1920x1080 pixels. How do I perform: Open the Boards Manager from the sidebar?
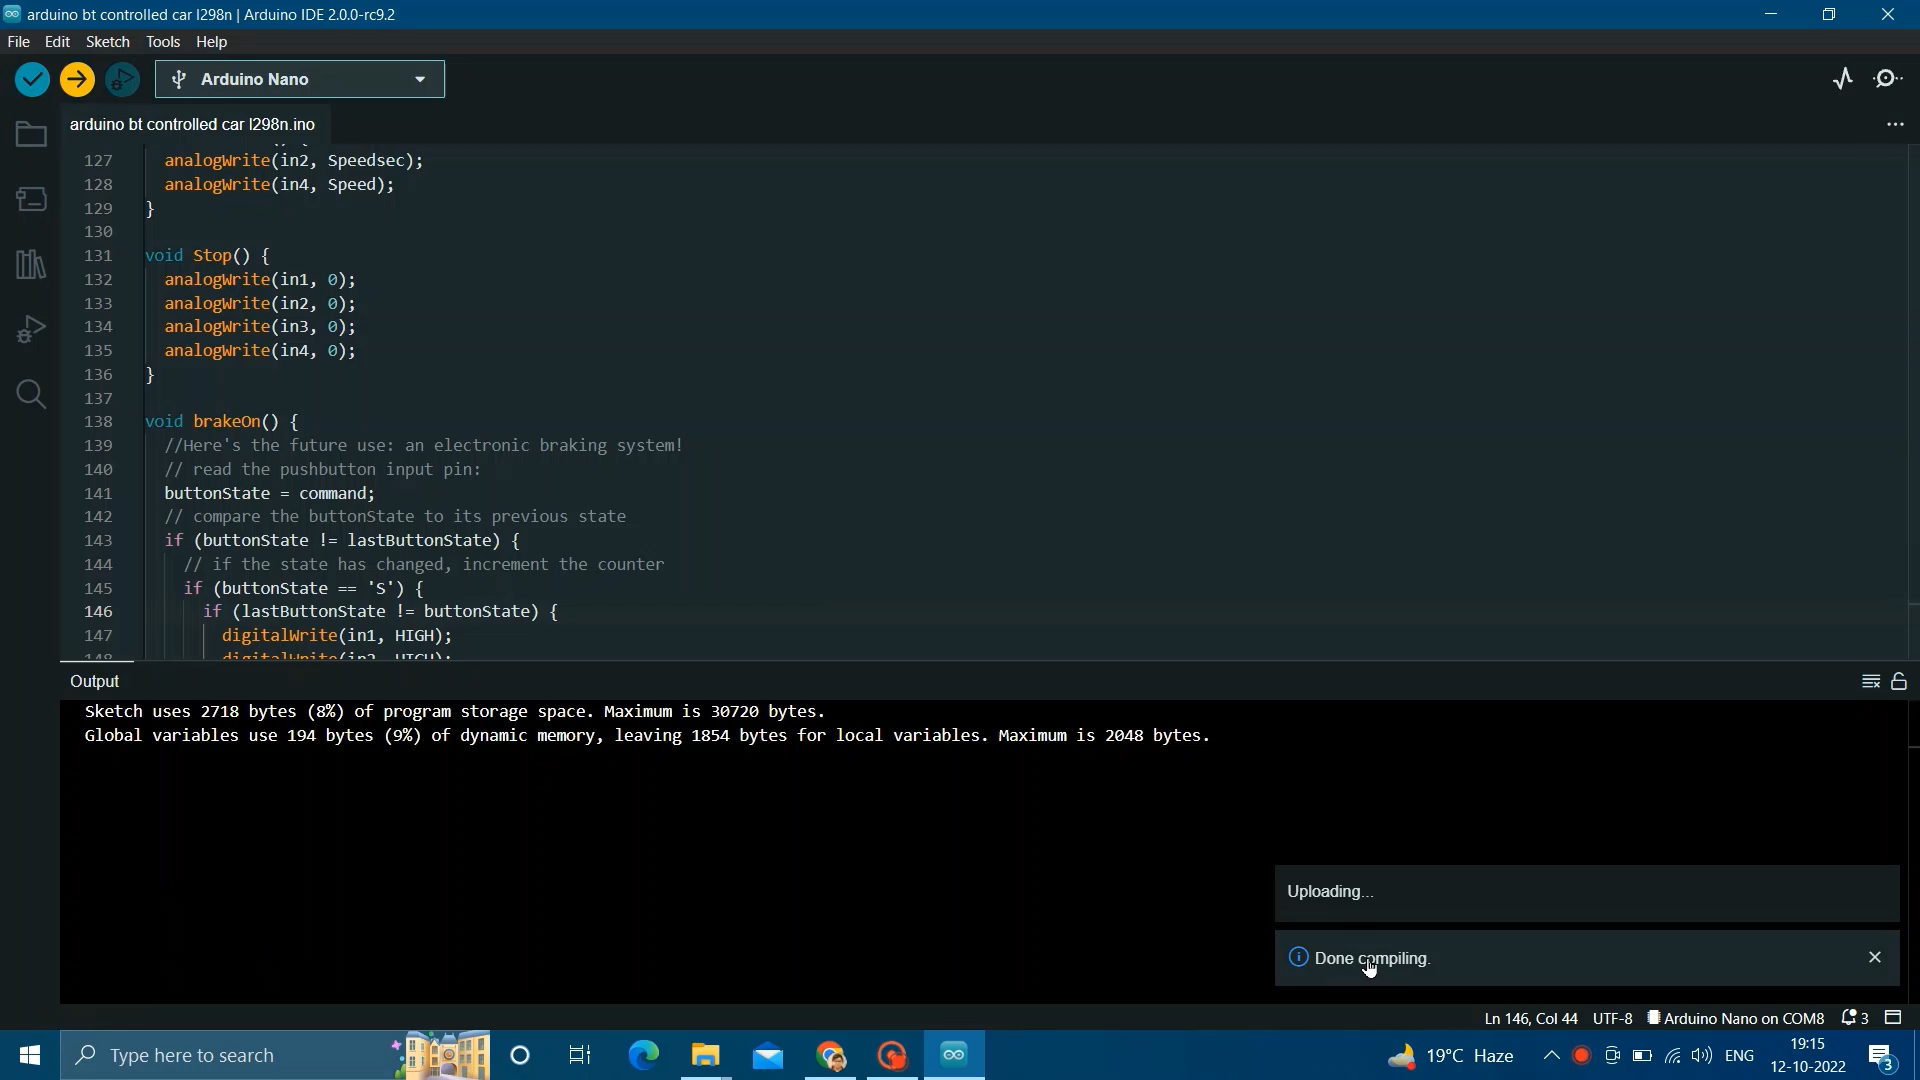tap(30, 198)
